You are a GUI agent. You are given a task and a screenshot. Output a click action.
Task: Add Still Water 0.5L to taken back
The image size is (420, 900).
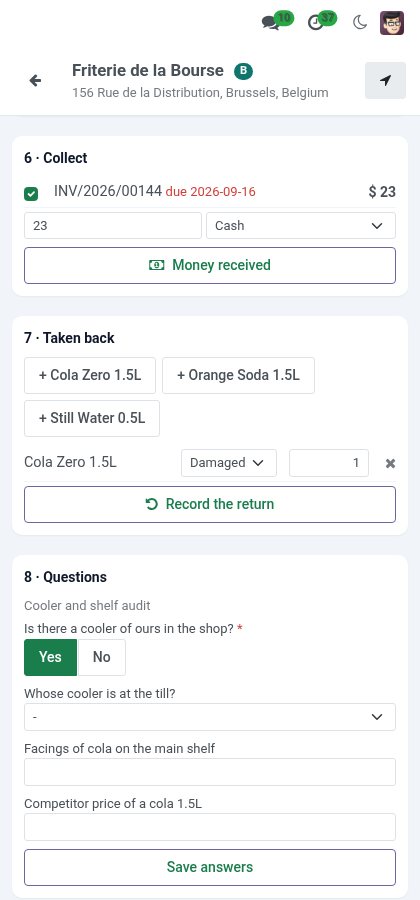92,418
